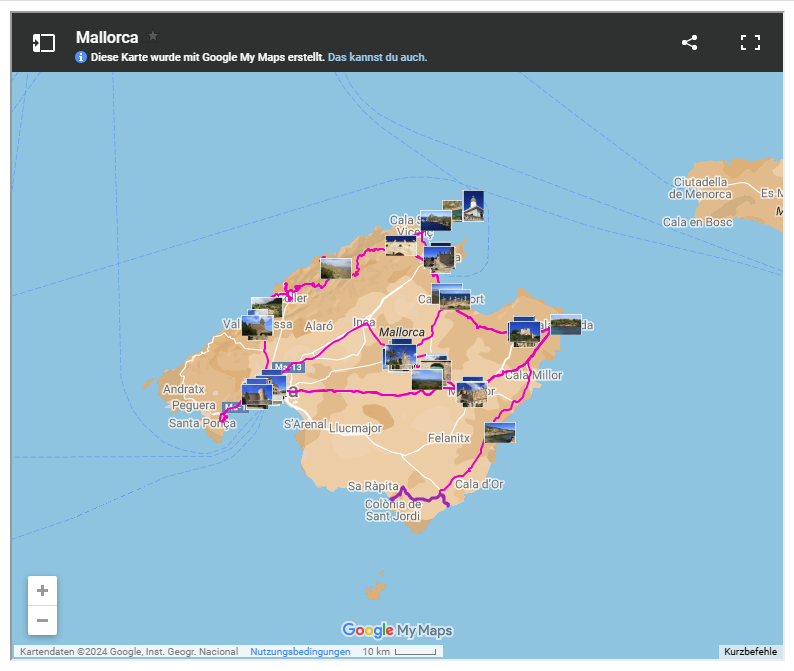
Task: Open the landscape photo north of Valldemossa
Action: pyautogui.click(x=267, y=305)
